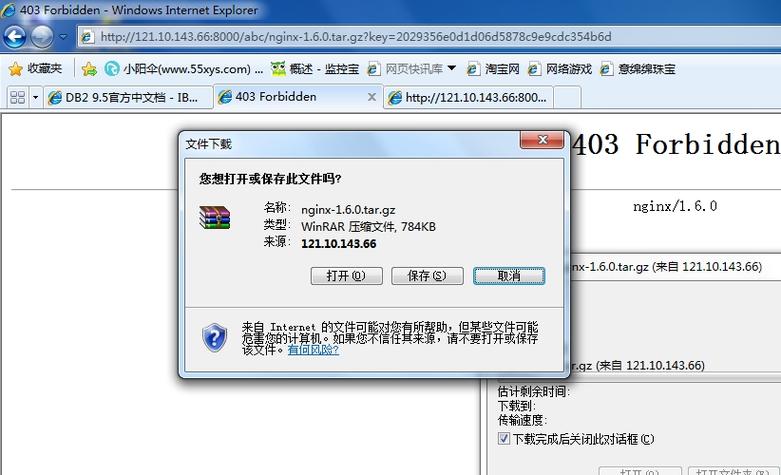Click the 传输速度 label in background dialog
781x475 pixels.
point(522,420)
